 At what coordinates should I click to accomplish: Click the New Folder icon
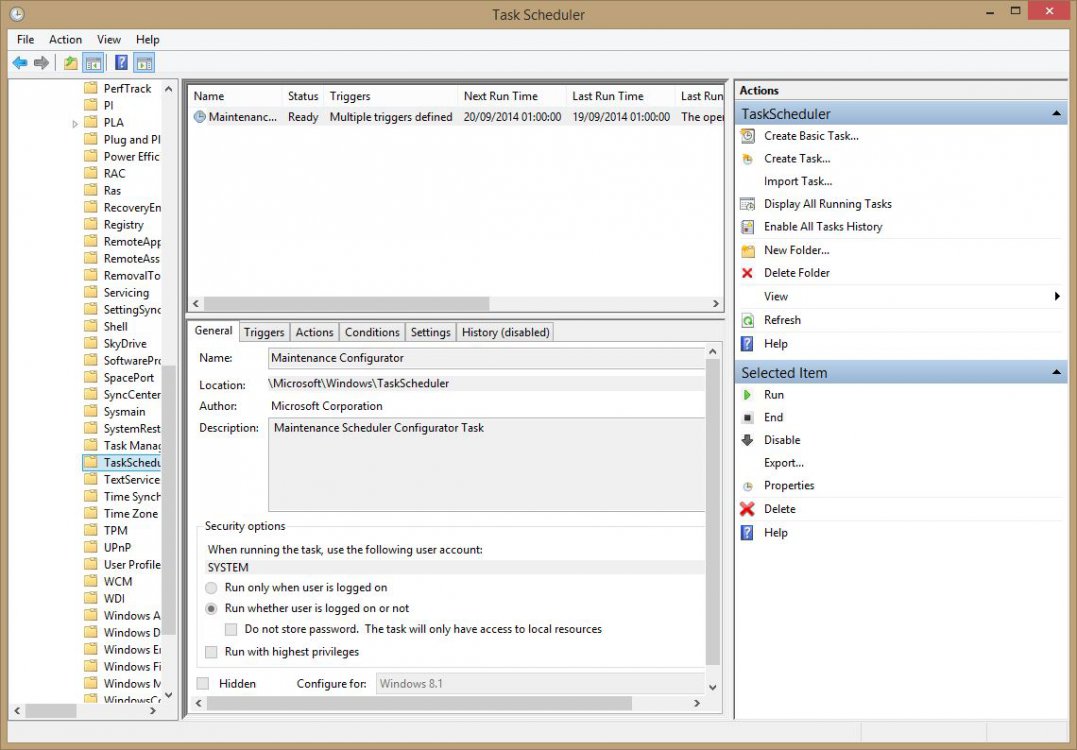[748, 250]
